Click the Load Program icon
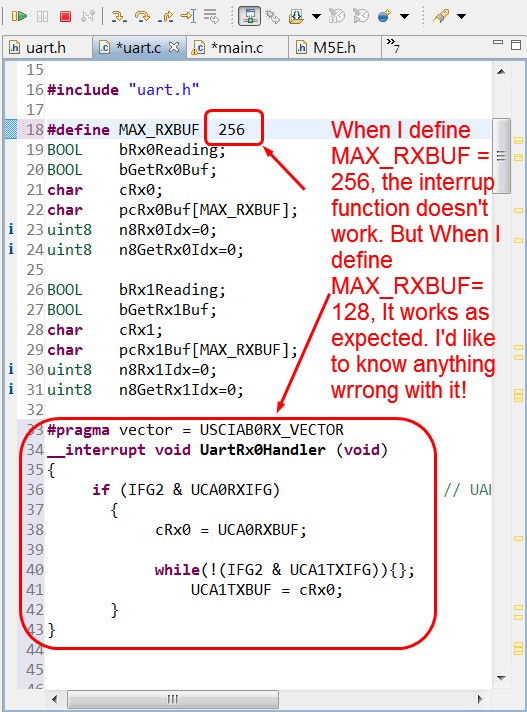 coord(296,17)
